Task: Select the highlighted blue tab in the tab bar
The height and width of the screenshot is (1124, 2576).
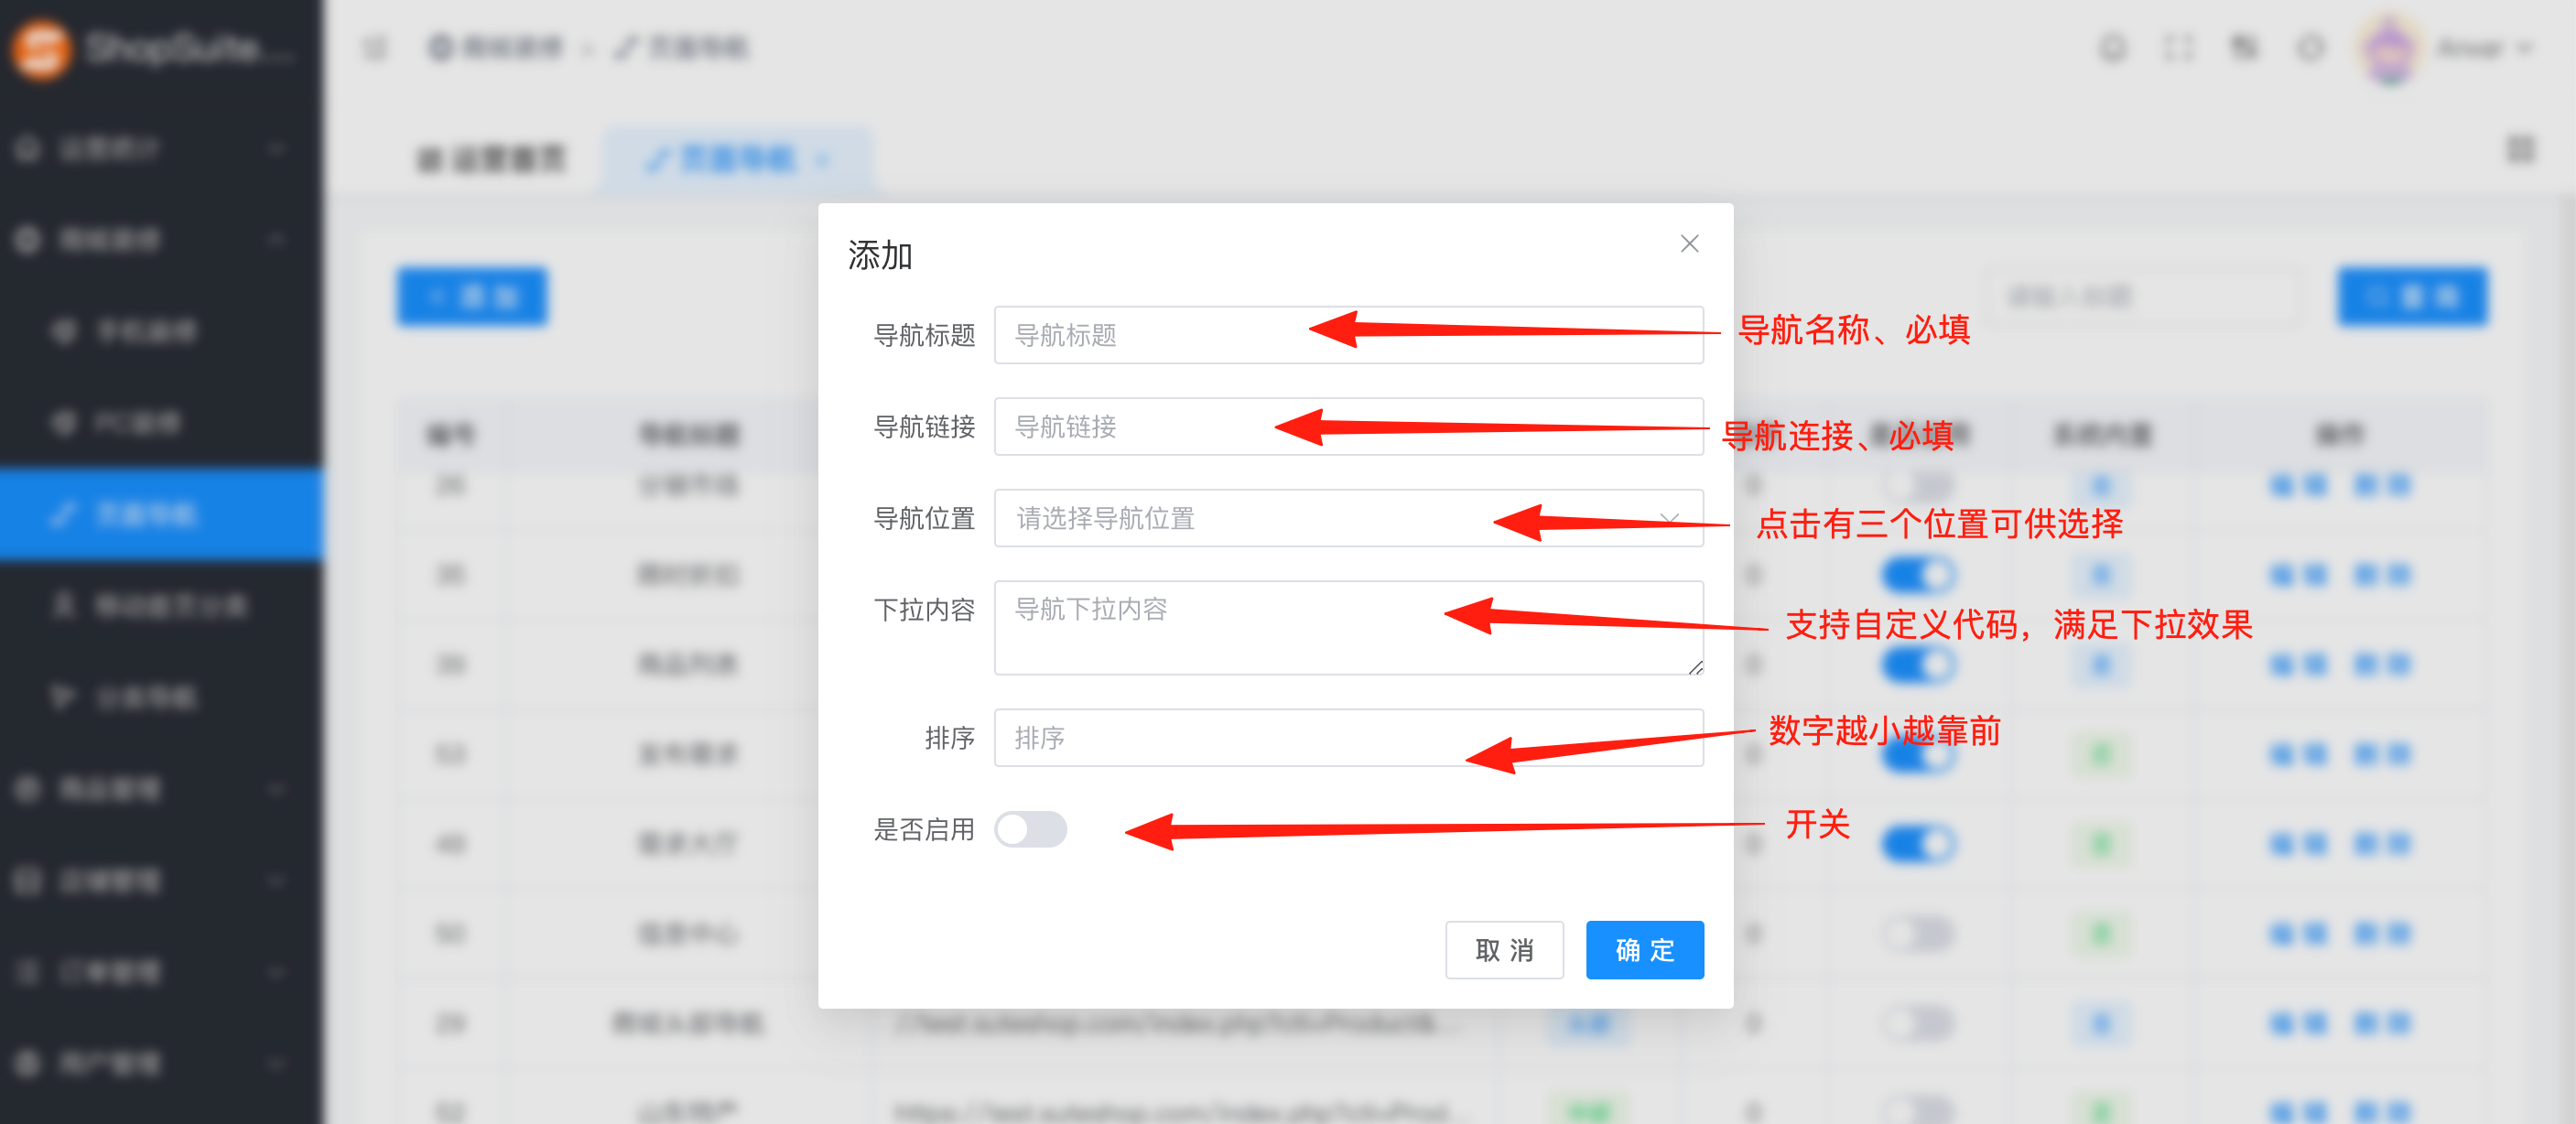Action: (x=736, y=159)
